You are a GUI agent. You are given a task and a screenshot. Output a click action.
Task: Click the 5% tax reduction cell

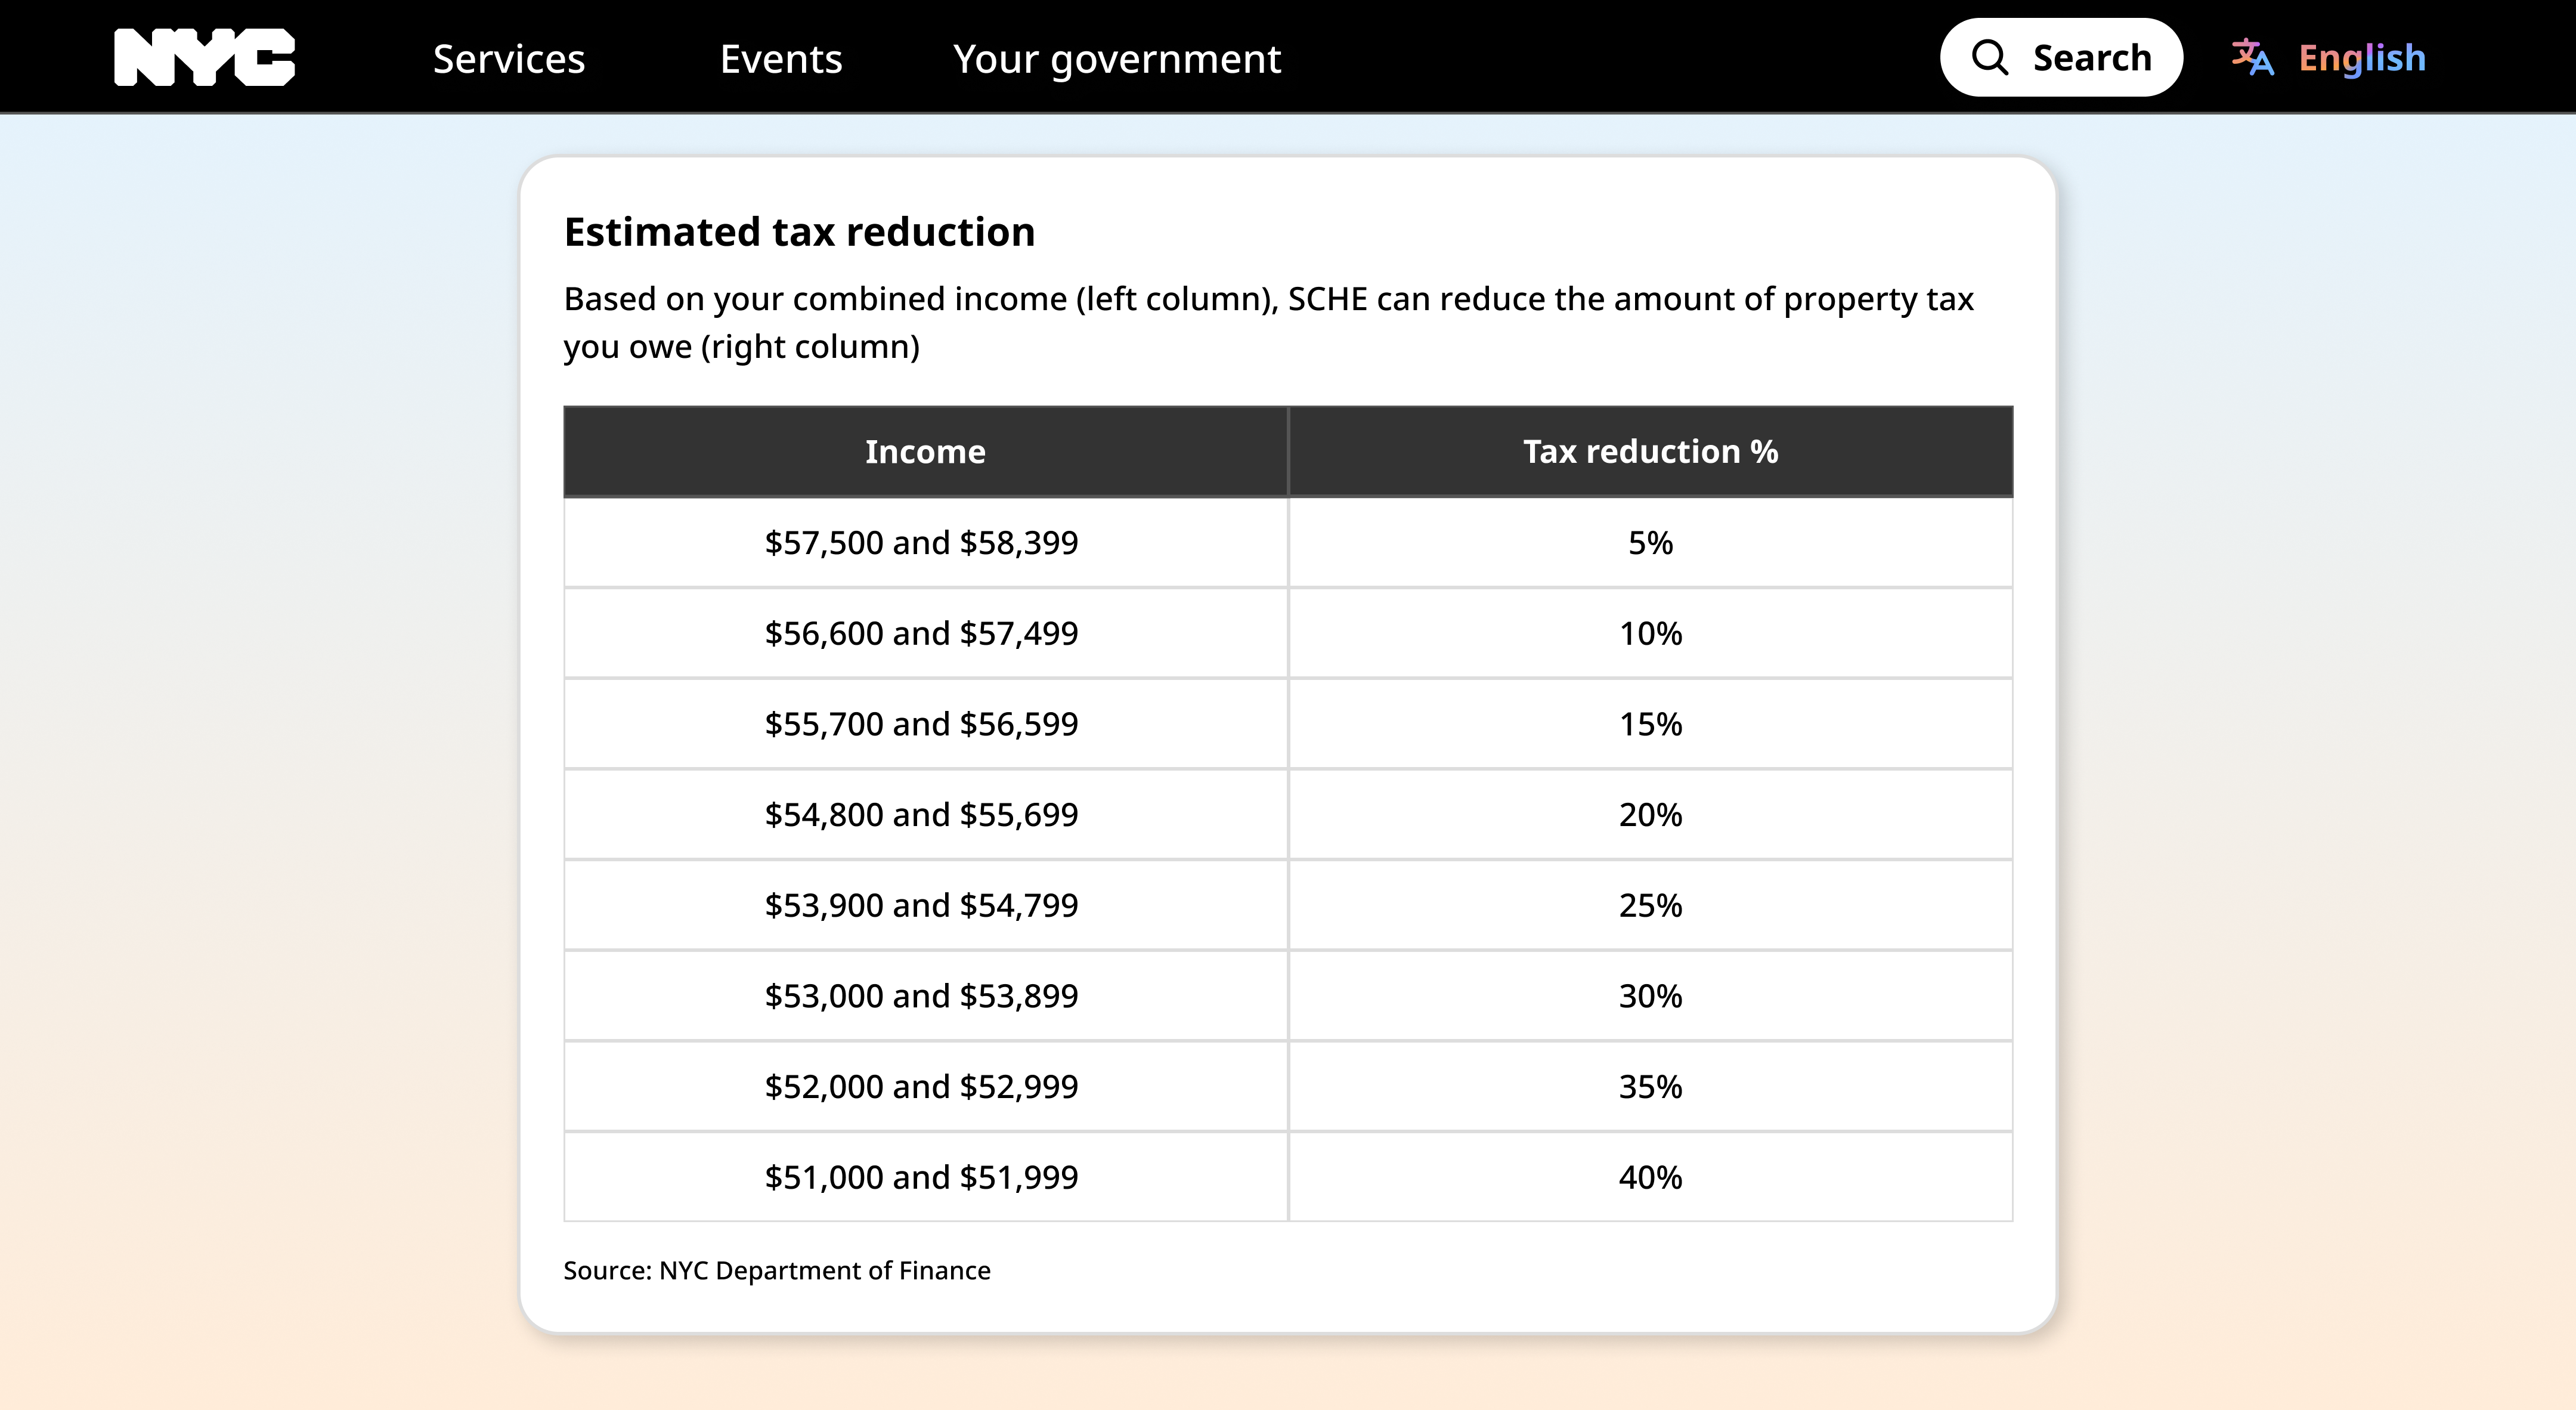point(1650,542)
